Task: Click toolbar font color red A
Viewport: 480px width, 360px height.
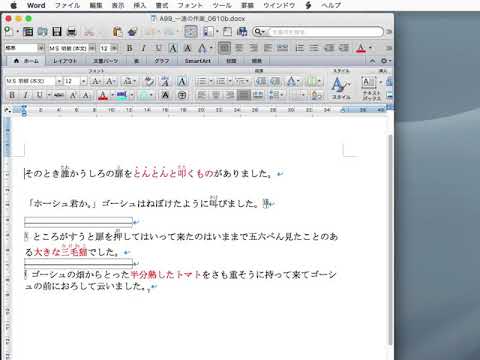Action: click(361, 48)
